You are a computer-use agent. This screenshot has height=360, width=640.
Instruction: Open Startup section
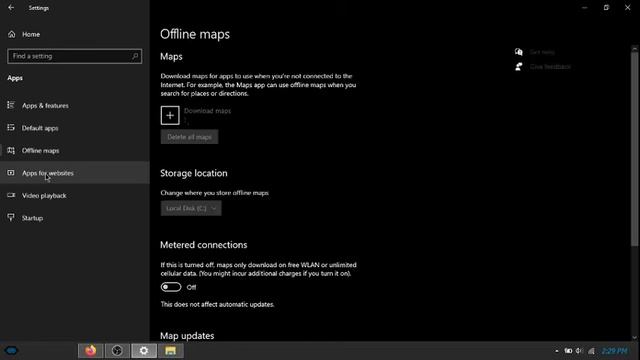pyautogui.click(x=74, y=218)
